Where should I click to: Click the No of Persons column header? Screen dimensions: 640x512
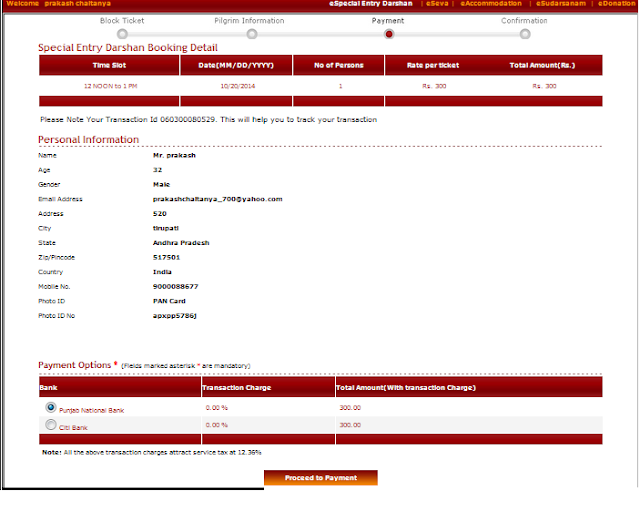tap(338, 65)
